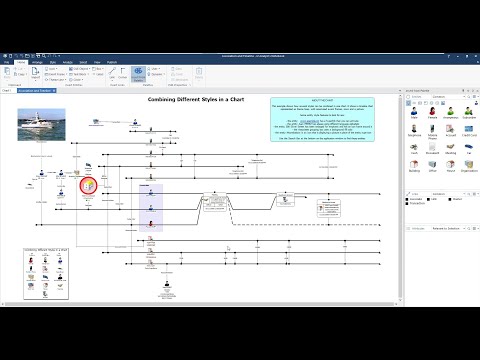Click the User palettes button

pos(154,69)
